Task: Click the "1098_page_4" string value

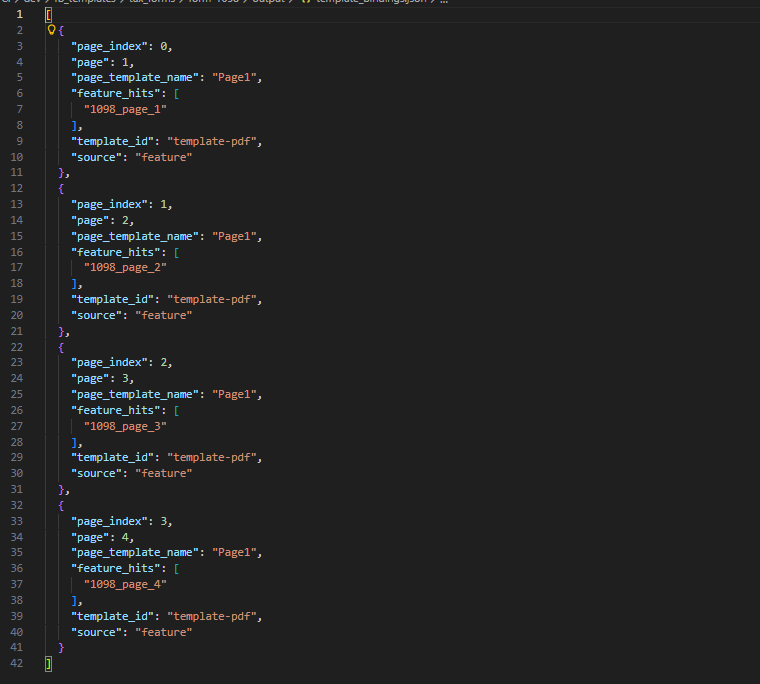Action: coord(126,585)
